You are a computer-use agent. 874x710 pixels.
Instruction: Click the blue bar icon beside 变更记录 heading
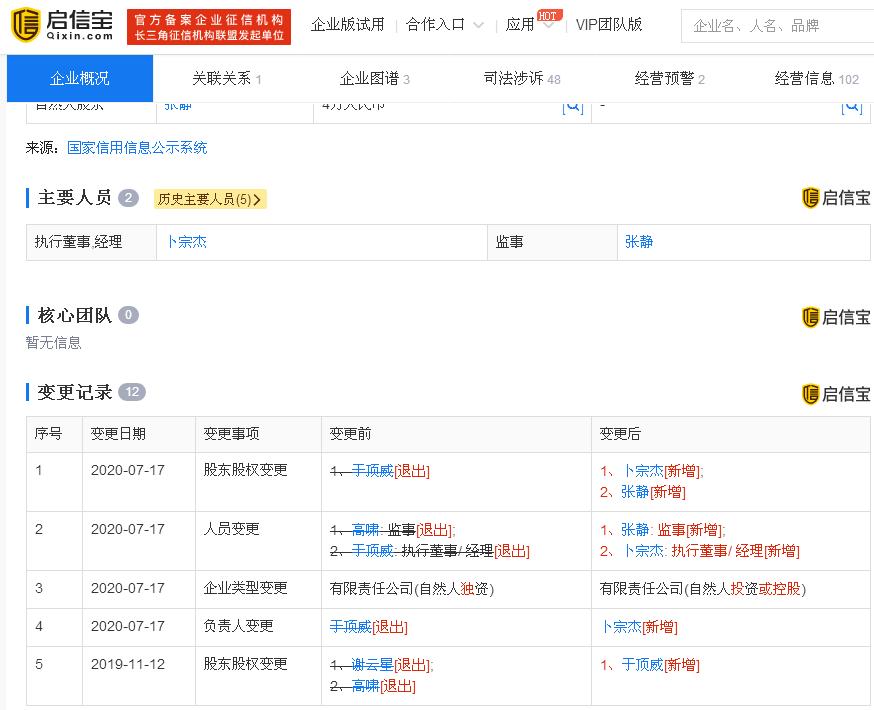(x=26, y=392)
